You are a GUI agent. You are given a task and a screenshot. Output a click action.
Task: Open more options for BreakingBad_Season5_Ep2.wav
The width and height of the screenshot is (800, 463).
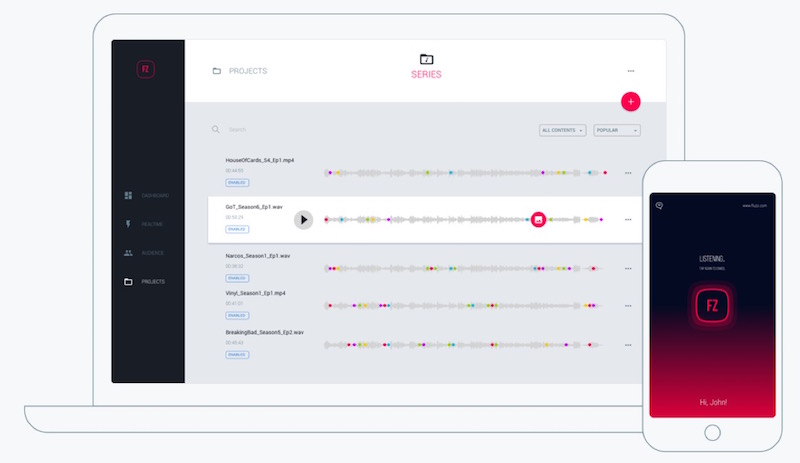coord(628,345)
